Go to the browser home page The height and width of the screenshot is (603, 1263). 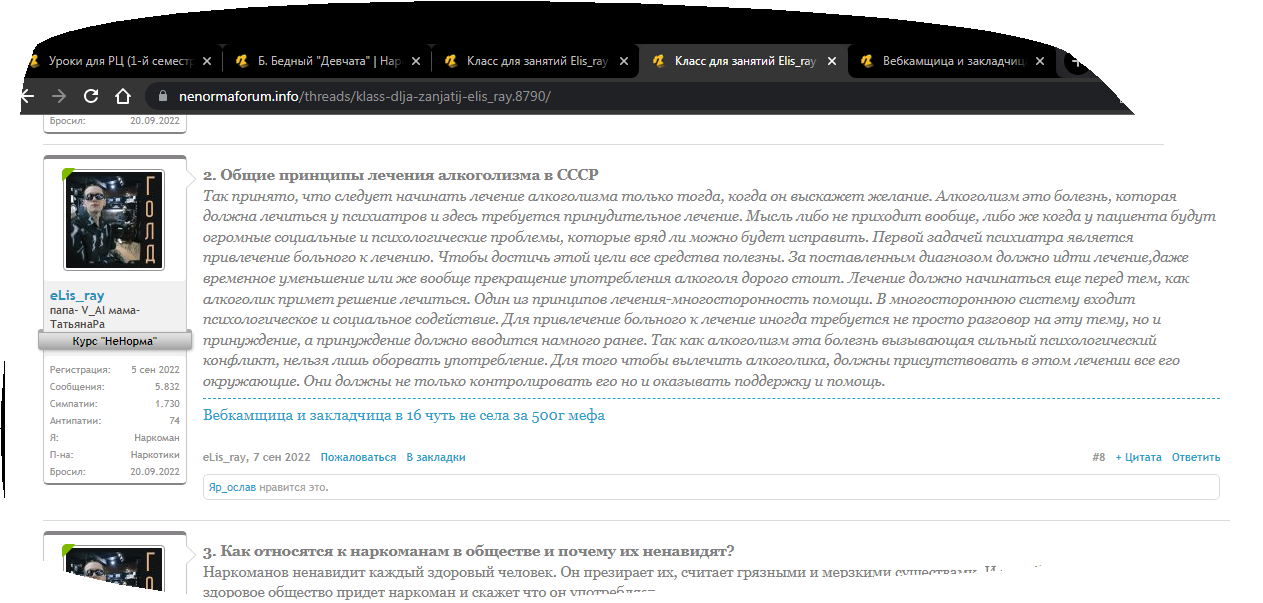(x=123, y=96)
